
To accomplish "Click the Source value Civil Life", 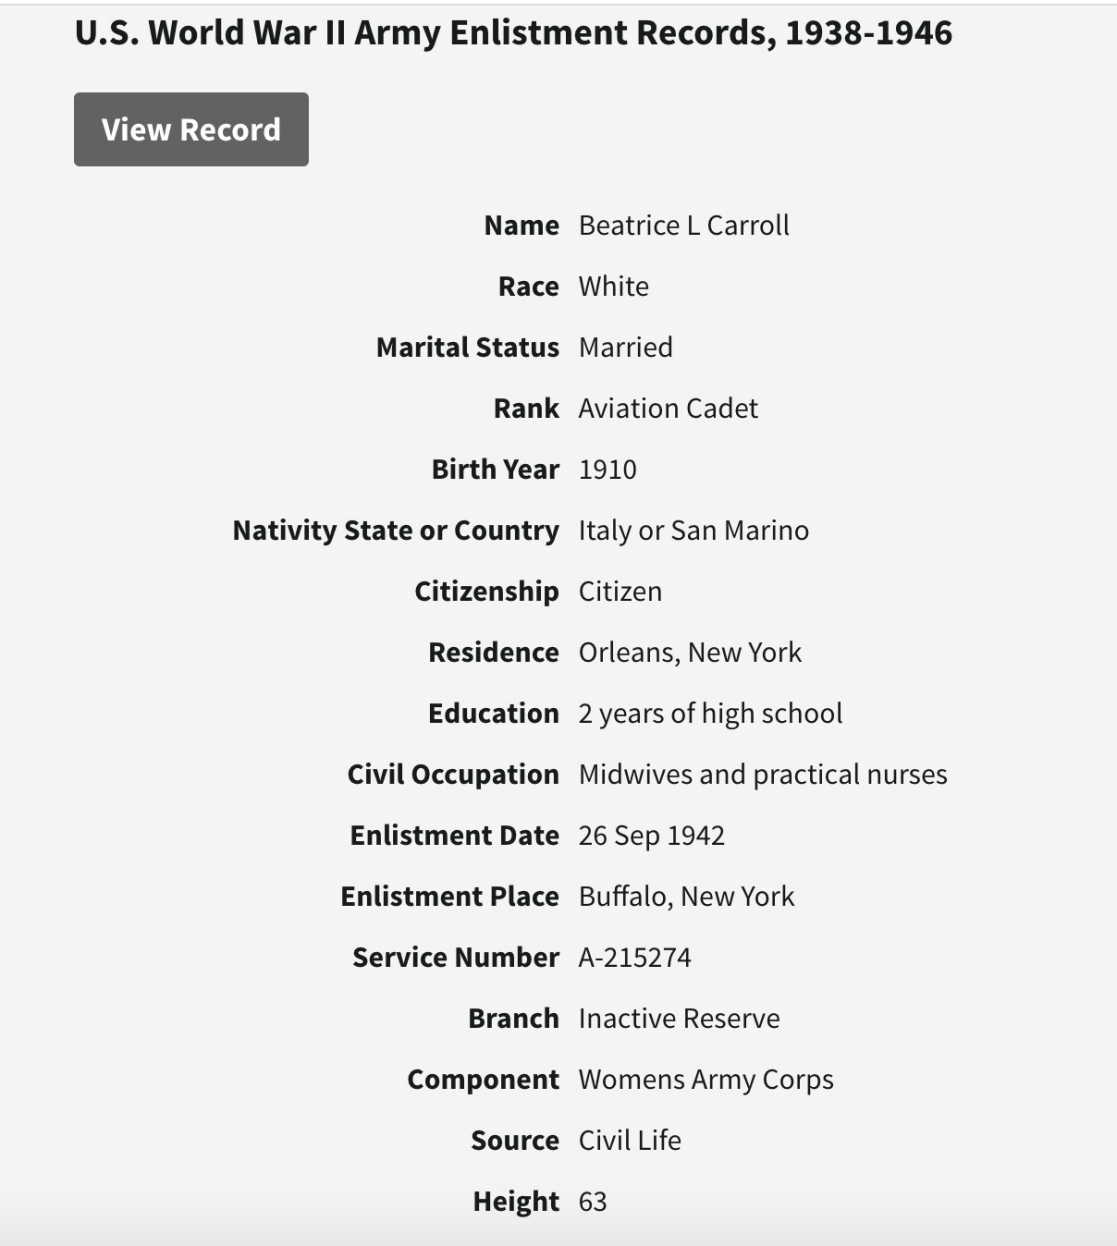I will (630, 1141).
